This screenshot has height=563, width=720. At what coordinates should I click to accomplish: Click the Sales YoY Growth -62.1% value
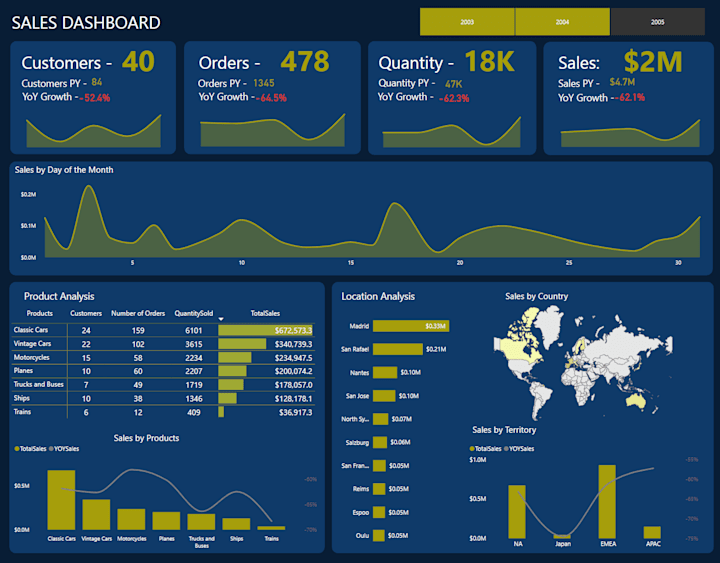630,97
